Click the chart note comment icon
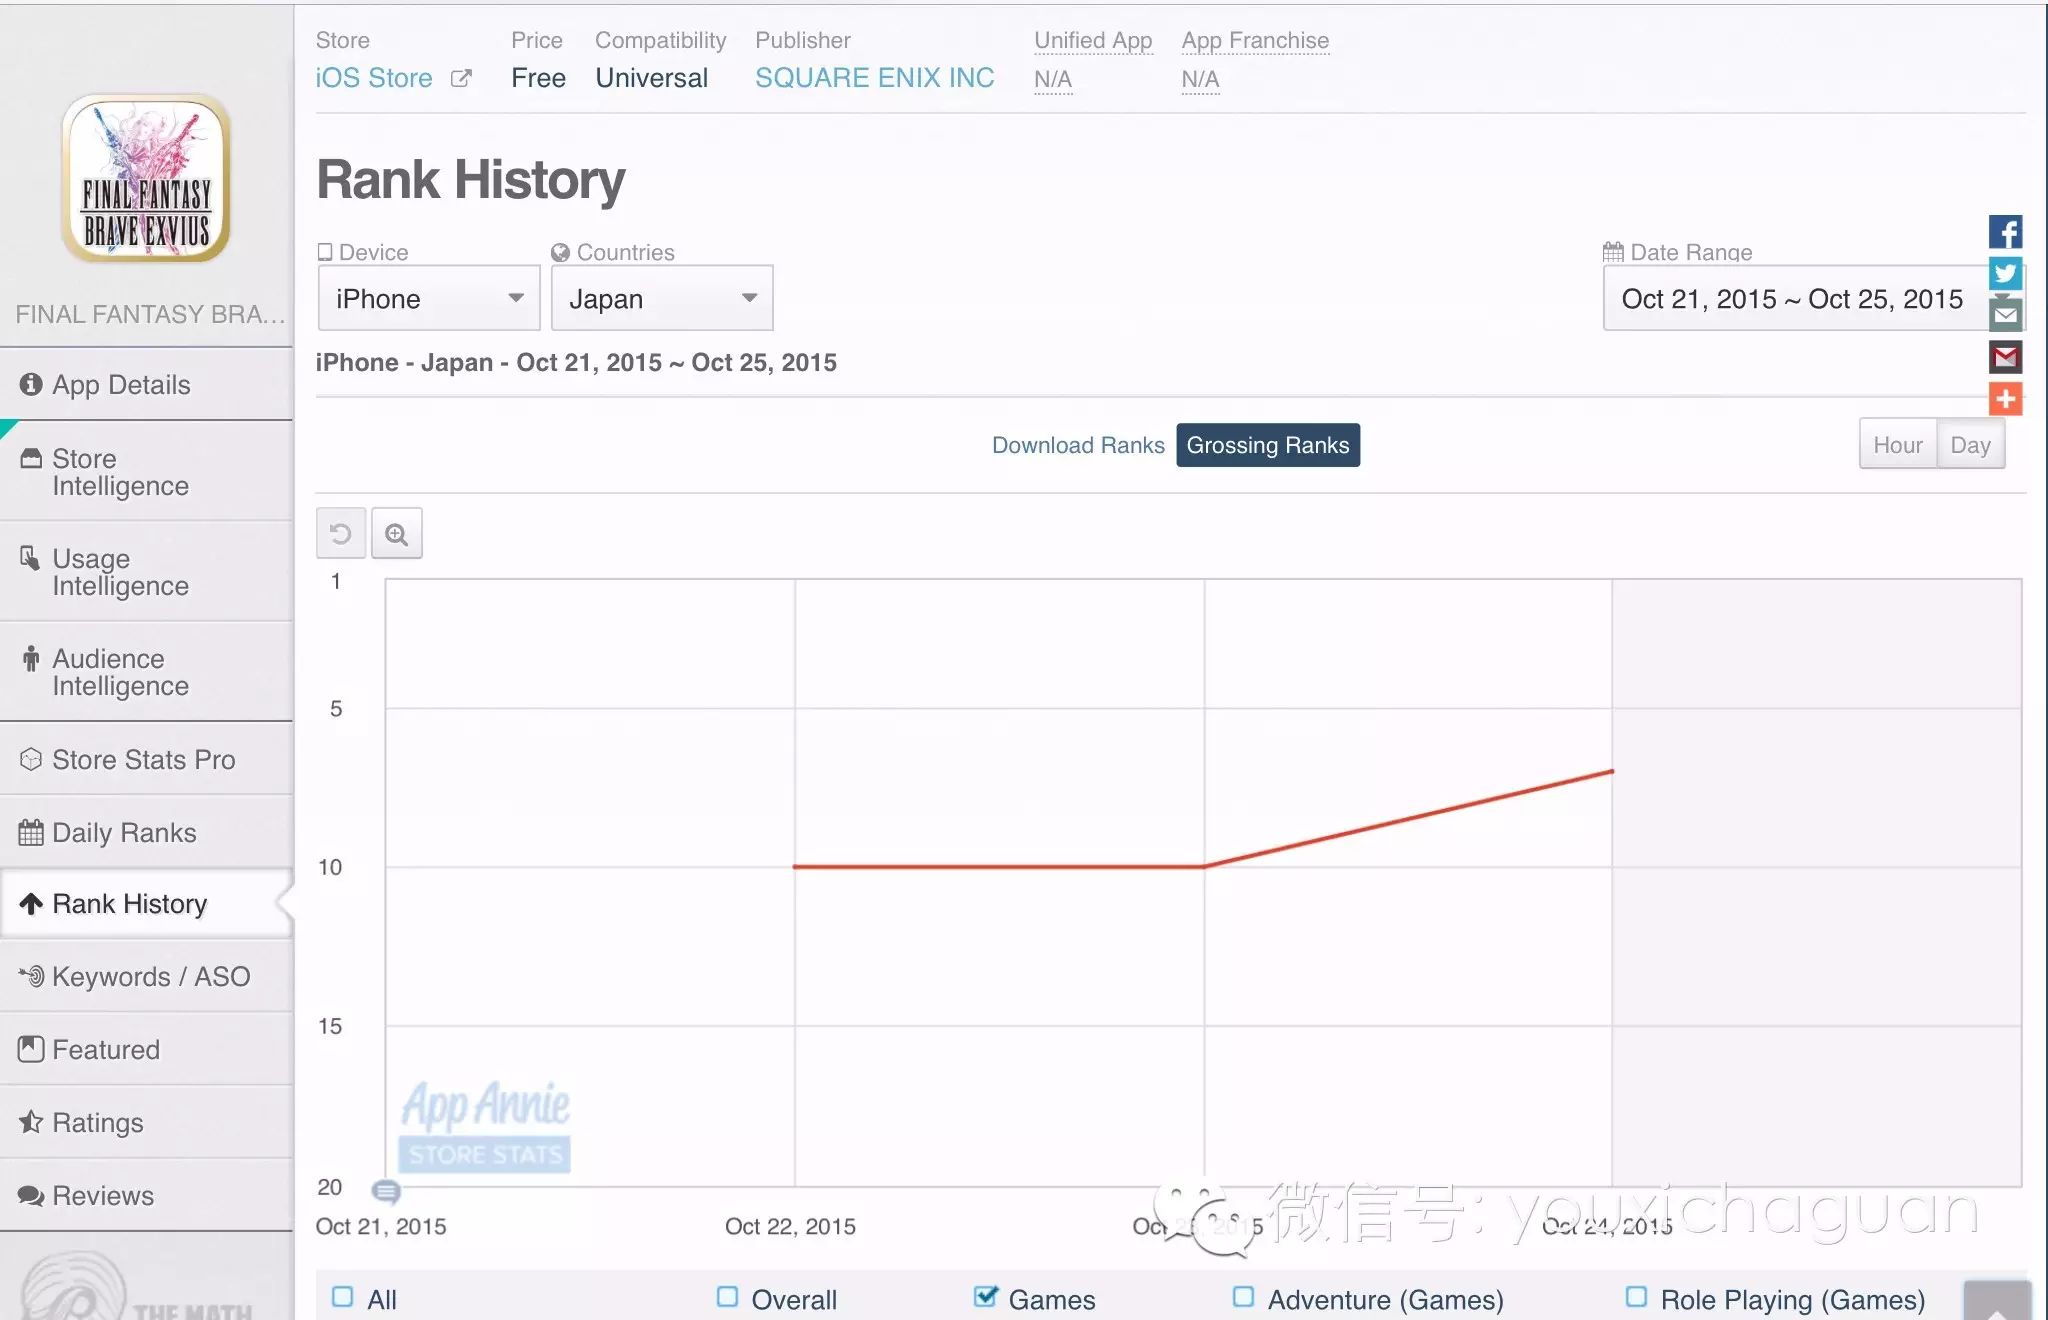 tap(386, 1191)
